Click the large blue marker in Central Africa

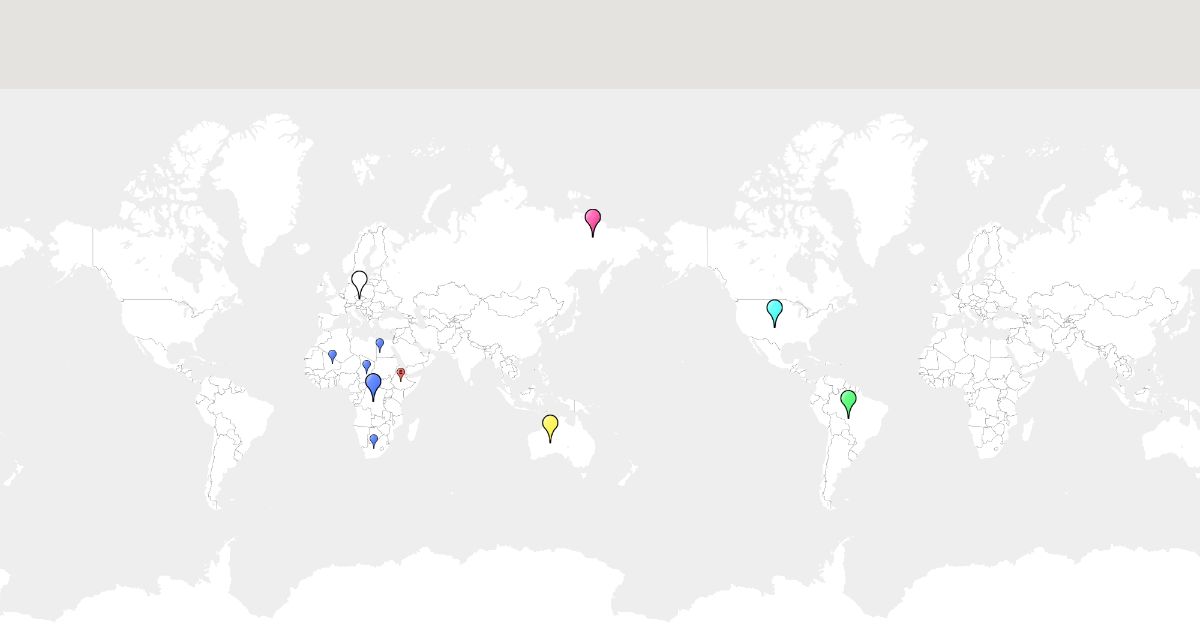373,387
